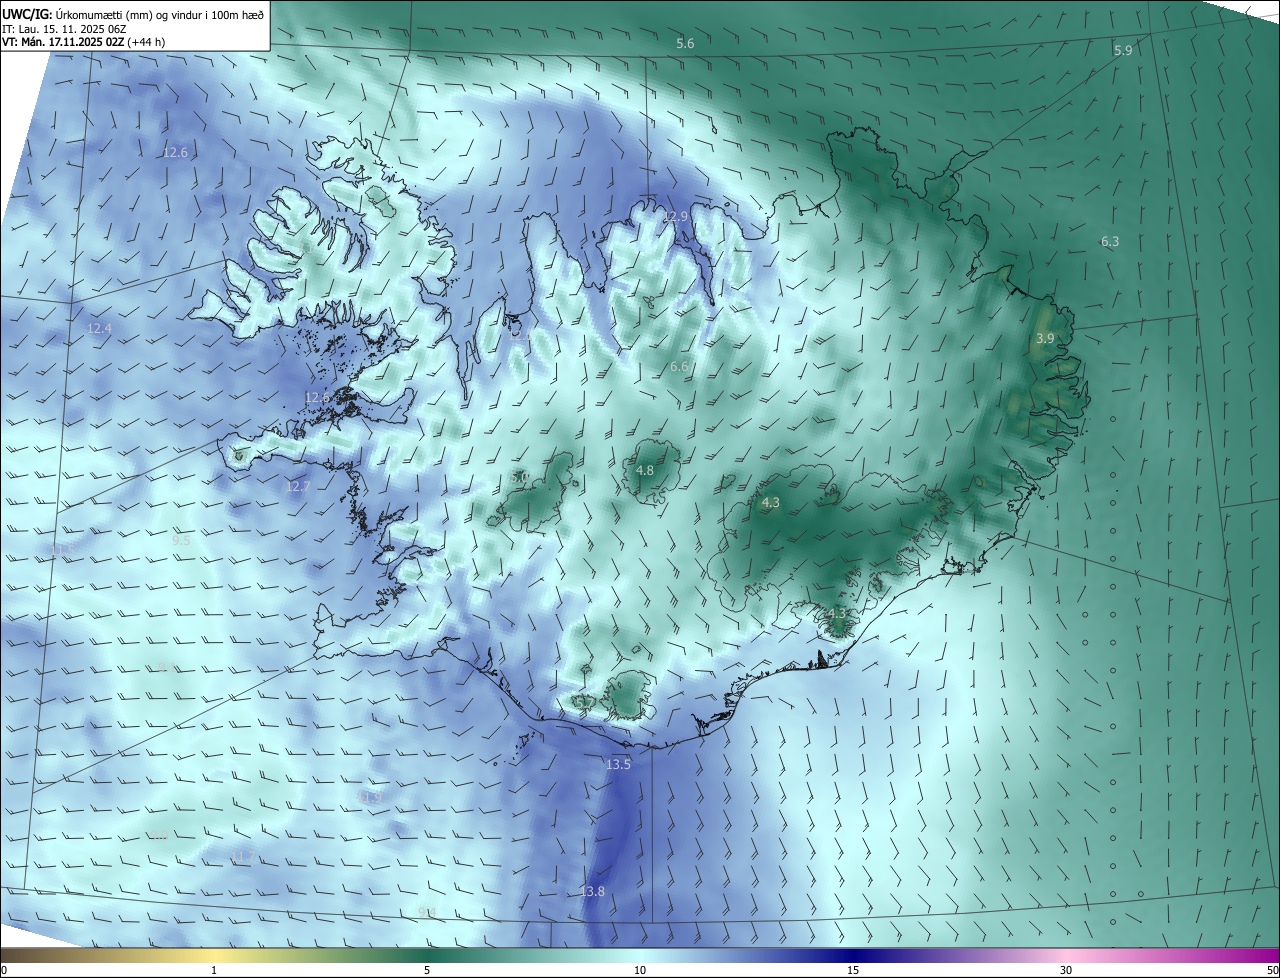Select the 12.4 value label
The image size is (1280, 978).
[99, 328]
